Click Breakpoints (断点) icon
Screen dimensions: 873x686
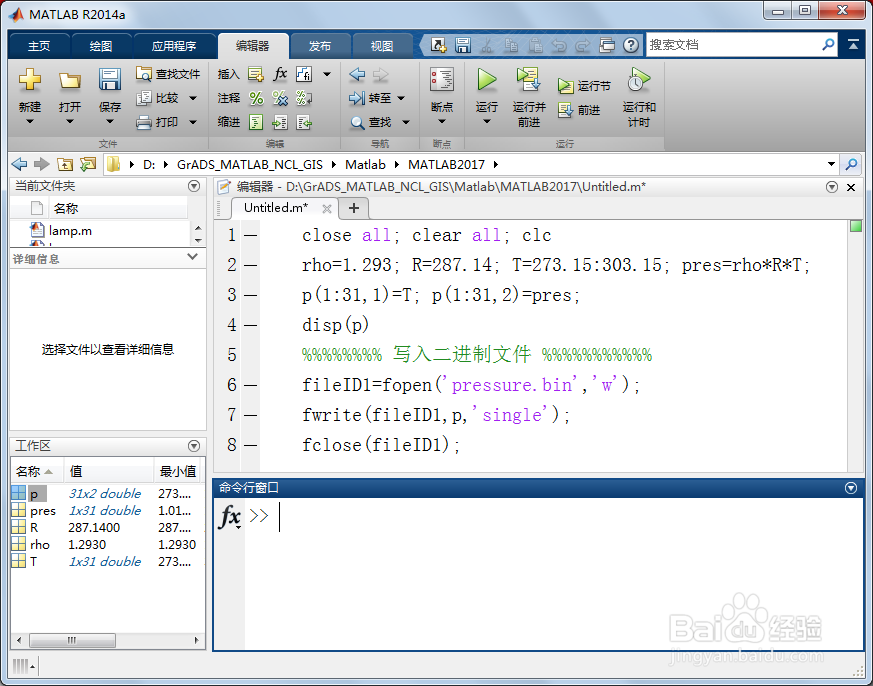point(442,80)
